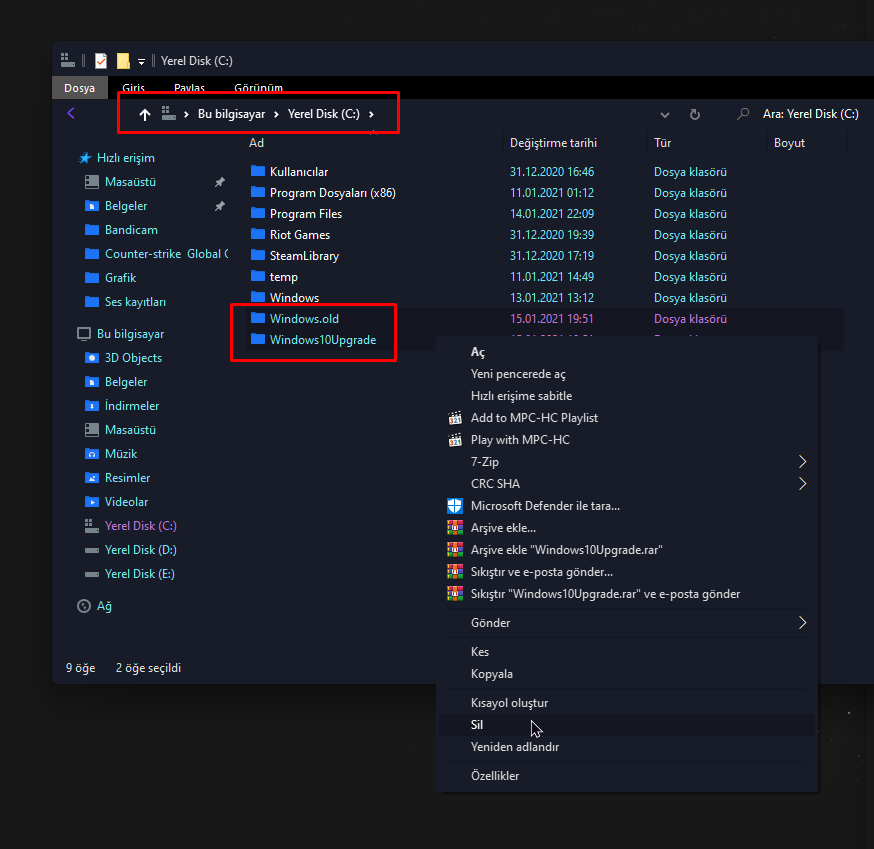Click the İndirmeler icon in sidebar
This screenshot has width=874, height=849.
(x=91, y=406)
